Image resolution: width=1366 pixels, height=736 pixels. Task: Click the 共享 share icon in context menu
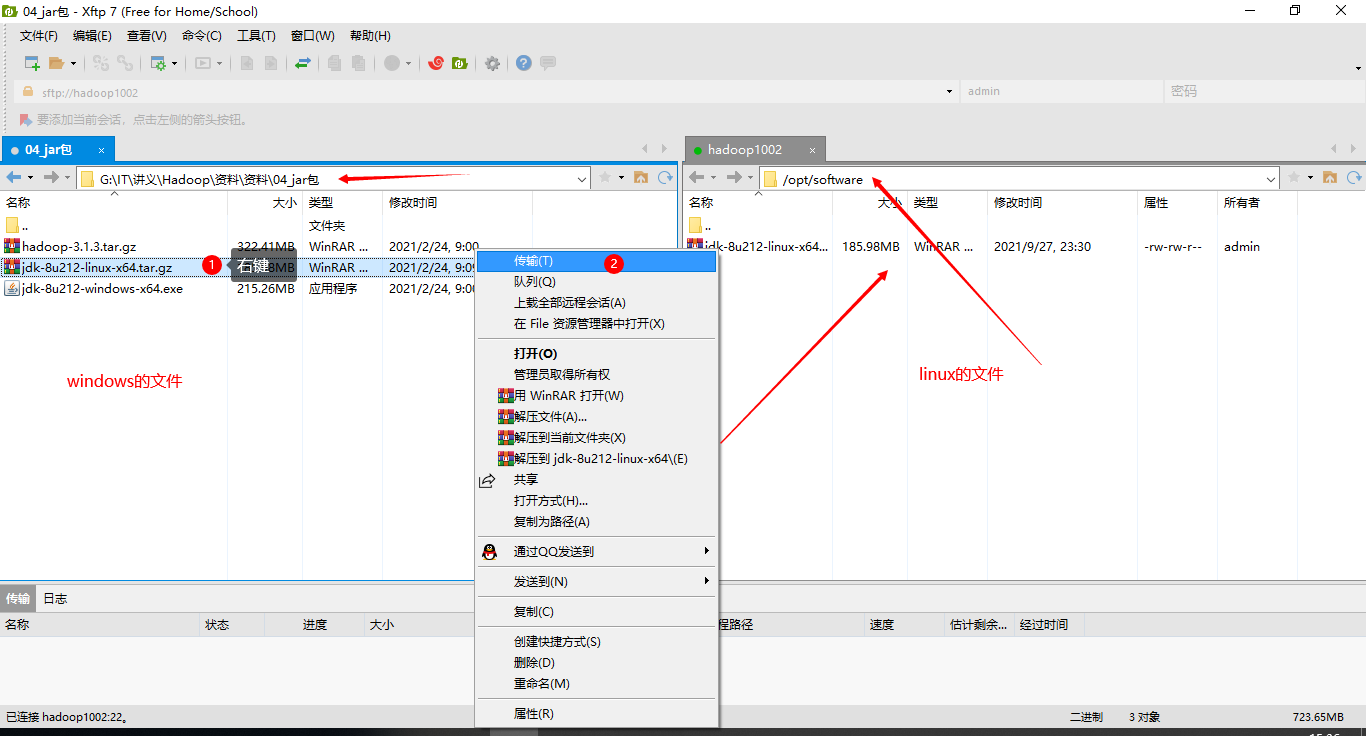coord(487,480)
